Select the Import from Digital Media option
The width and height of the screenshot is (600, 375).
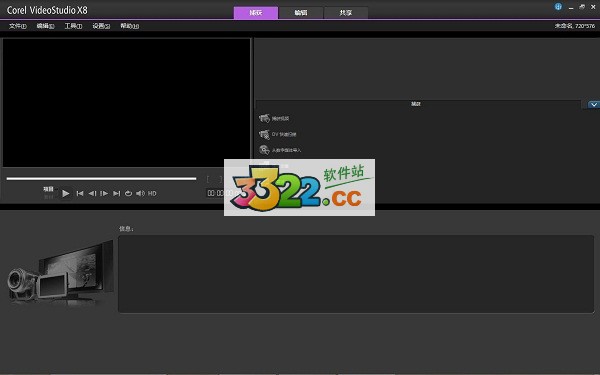280,150
